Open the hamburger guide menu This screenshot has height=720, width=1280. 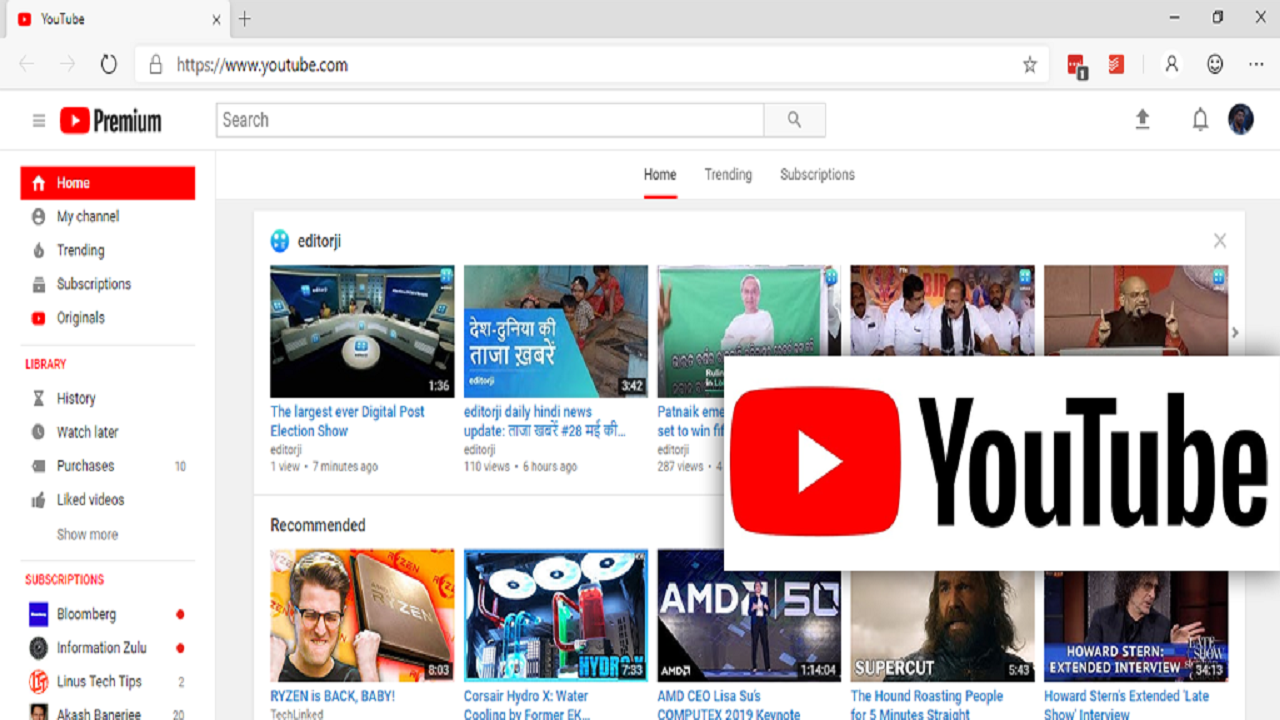[x=39, y=121]
